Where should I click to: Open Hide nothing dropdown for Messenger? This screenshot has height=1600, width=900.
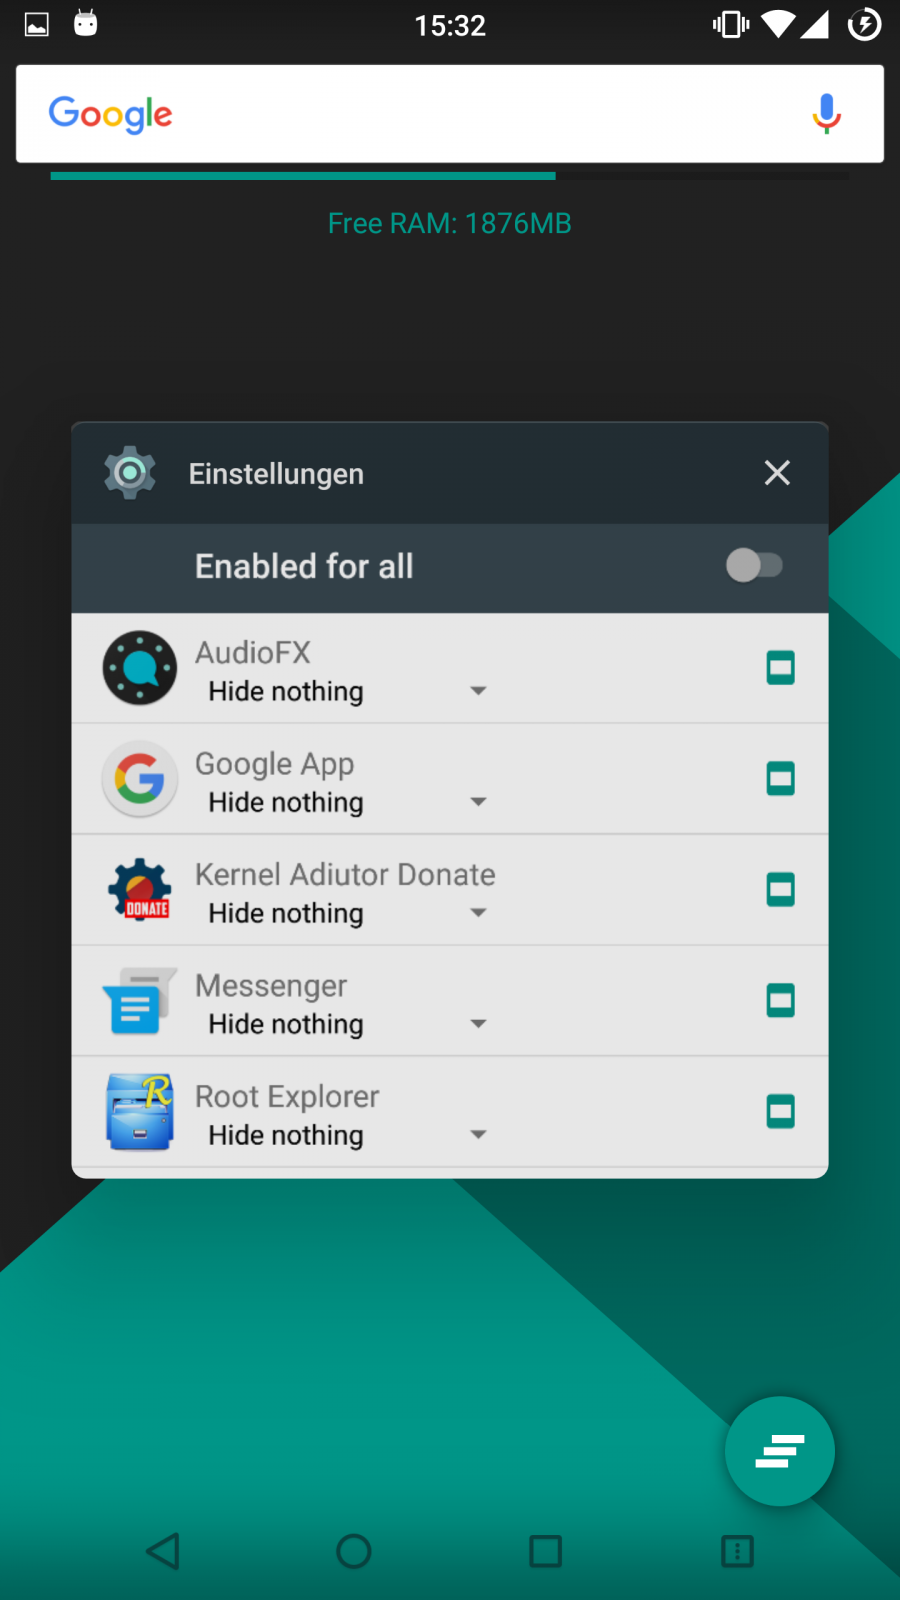click(347, 1024)
